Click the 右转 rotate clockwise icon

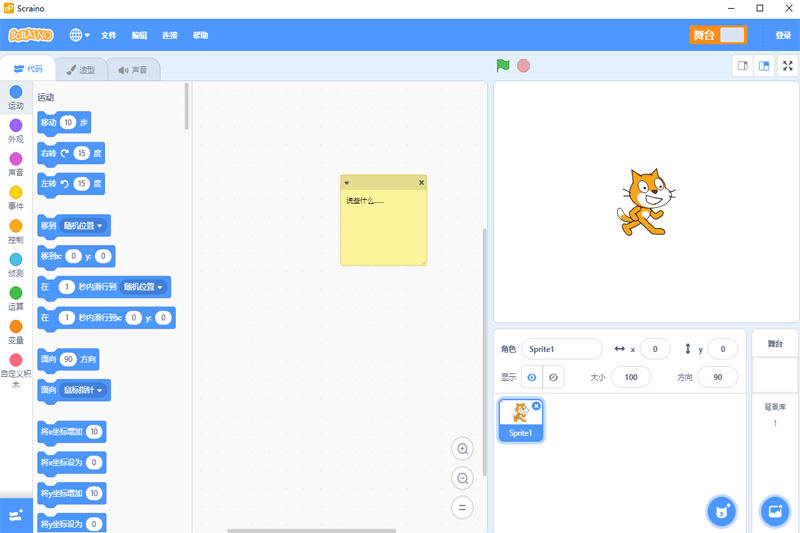(65, 153)
